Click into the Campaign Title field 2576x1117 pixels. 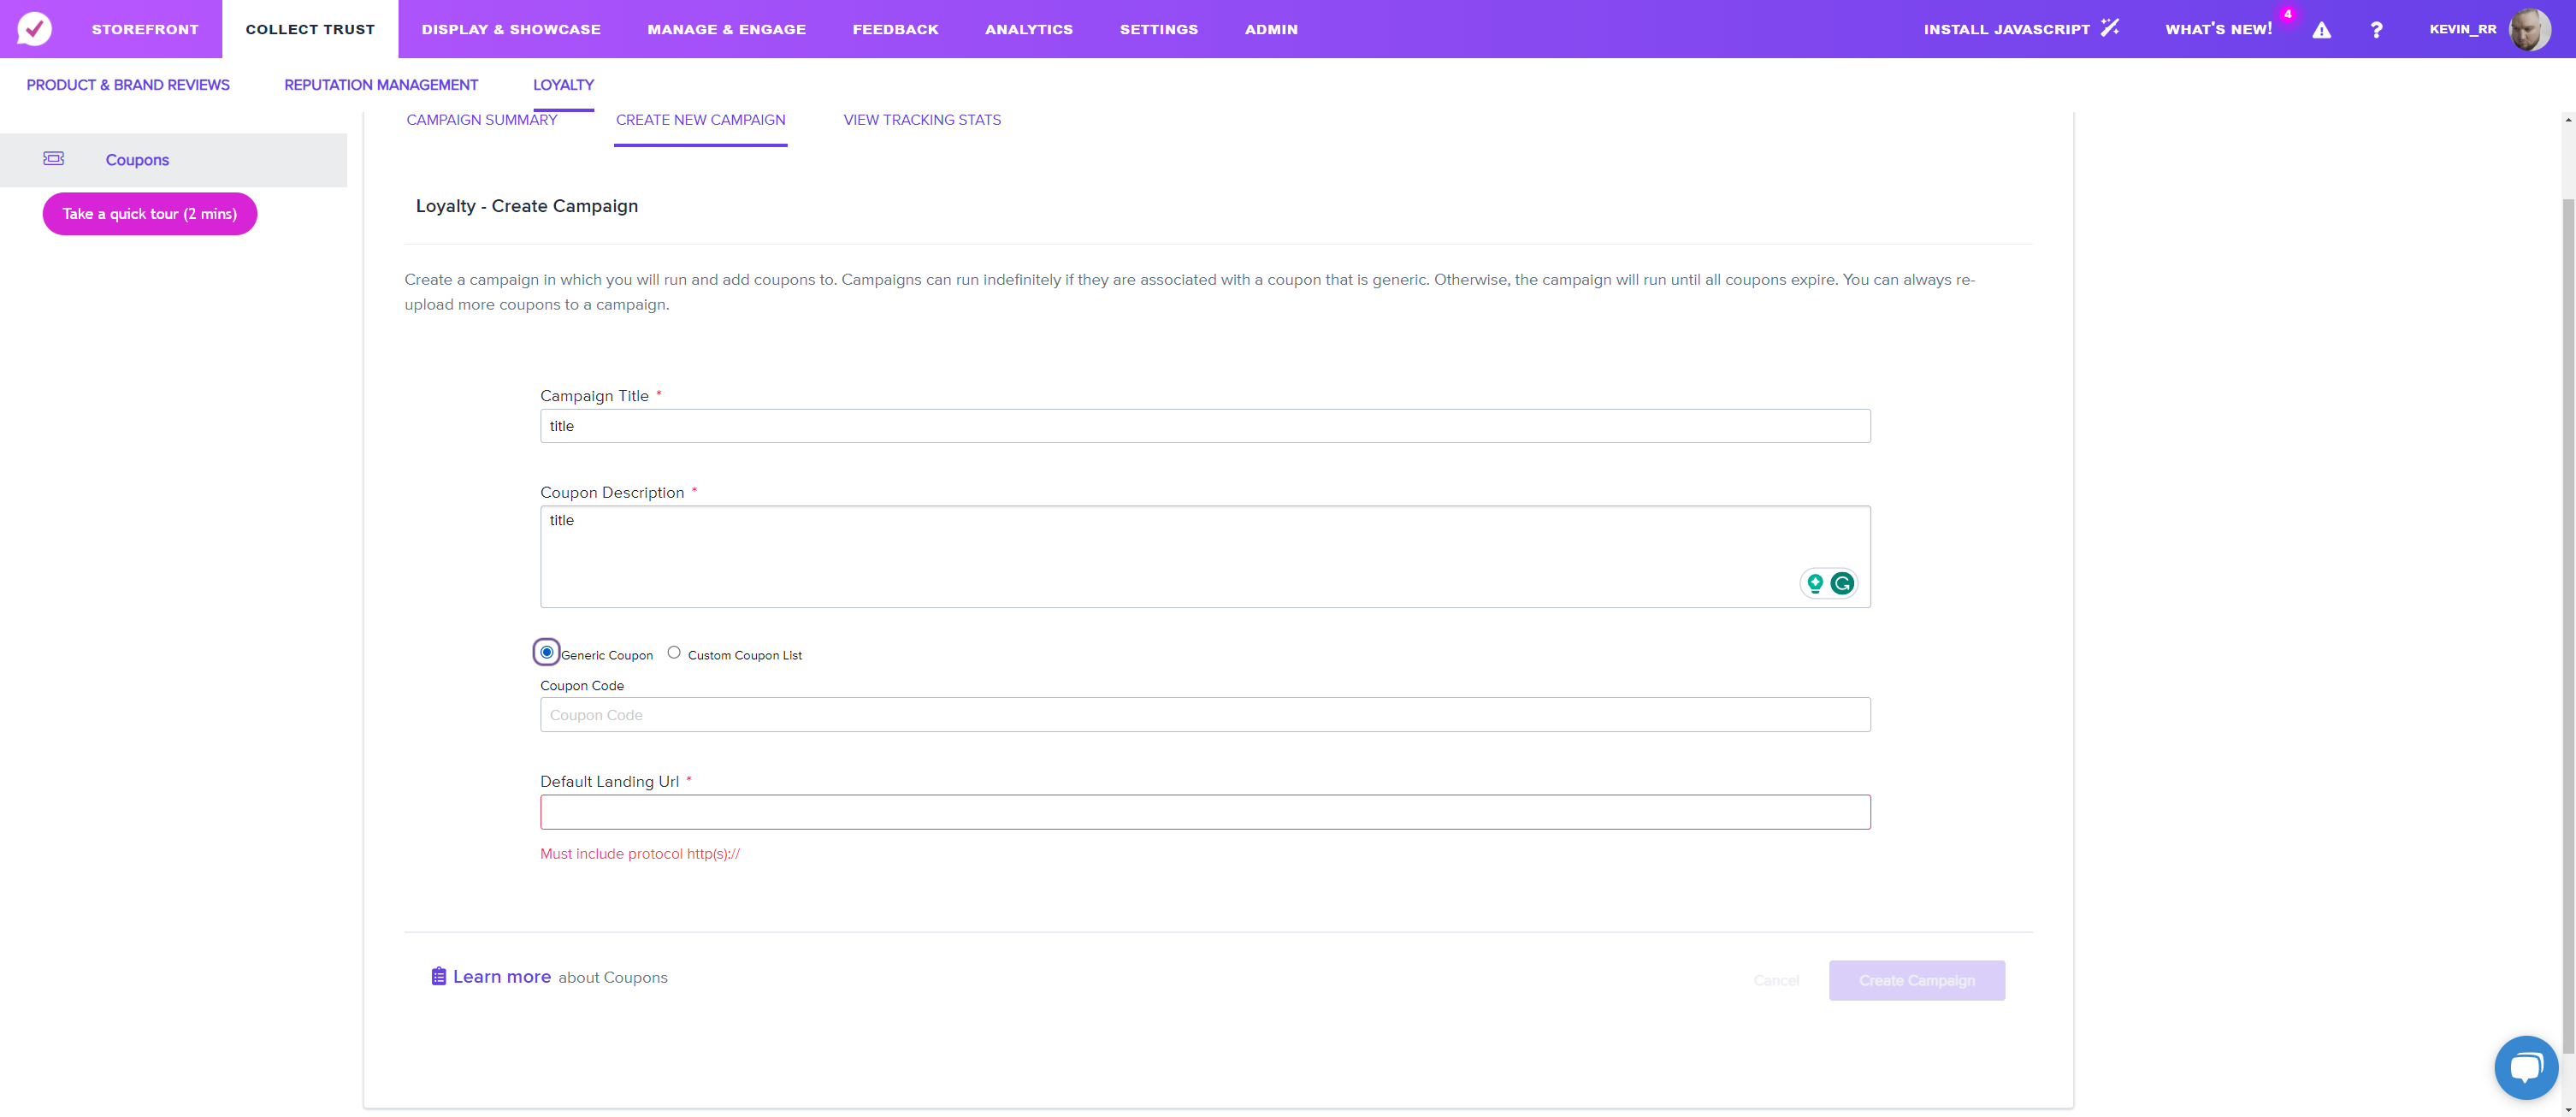1205,426
